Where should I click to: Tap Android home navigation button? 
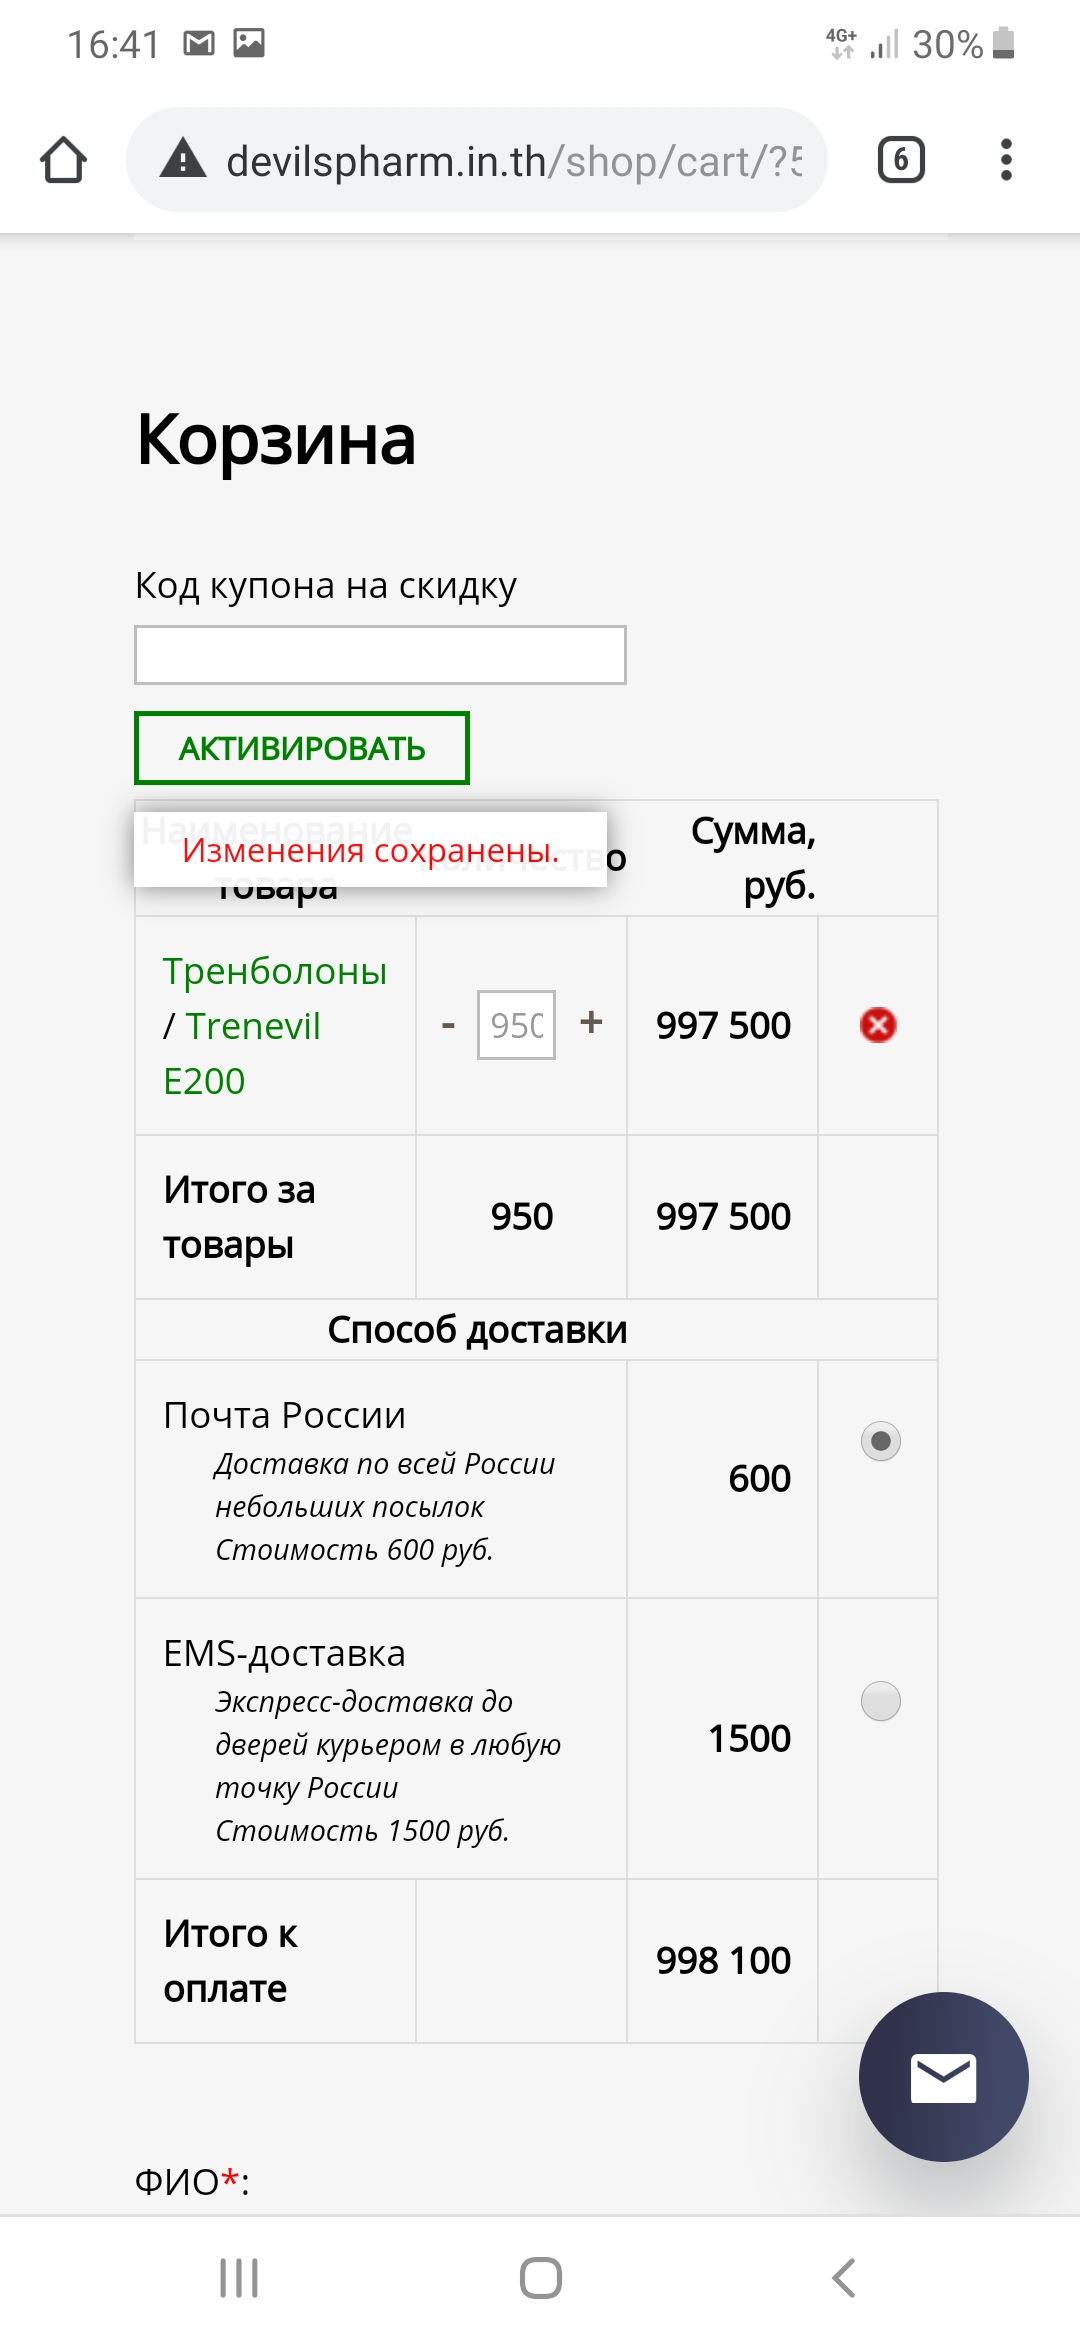(x=540, y=2278)
